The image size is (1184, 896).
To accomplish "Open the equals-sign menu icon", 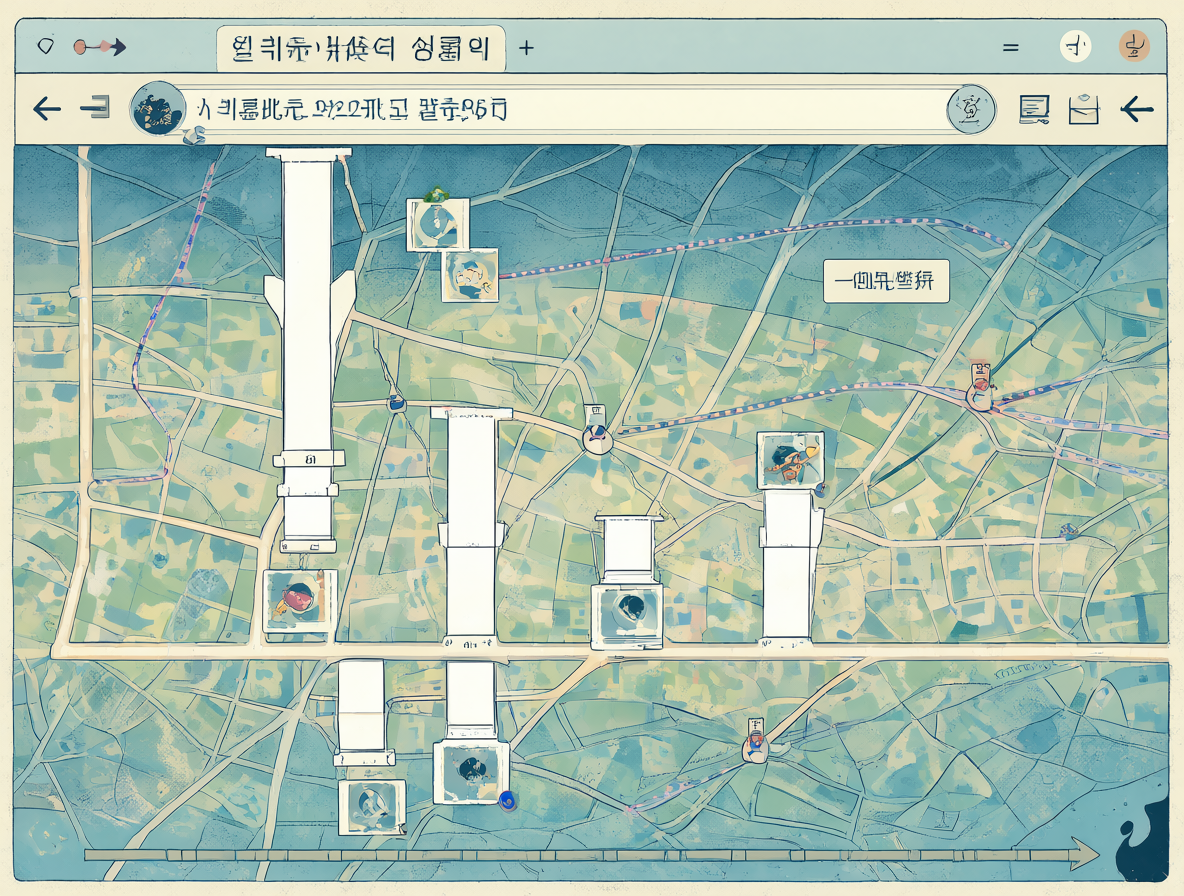I will (1010, 48).
